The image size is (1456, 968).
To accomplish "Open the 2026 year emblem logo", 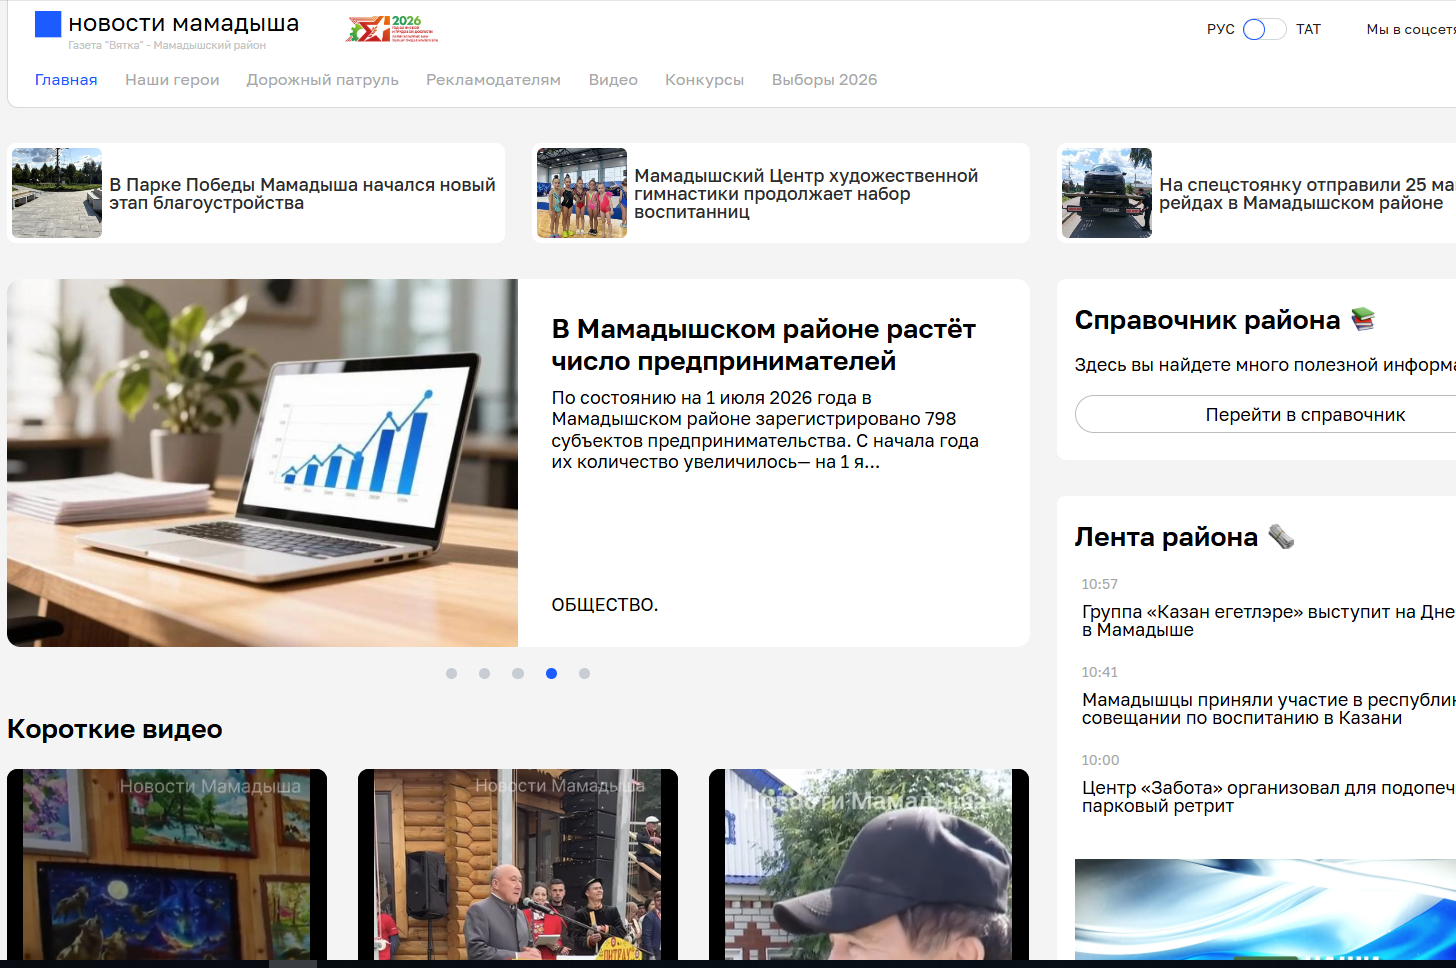I will pos(392,29).
